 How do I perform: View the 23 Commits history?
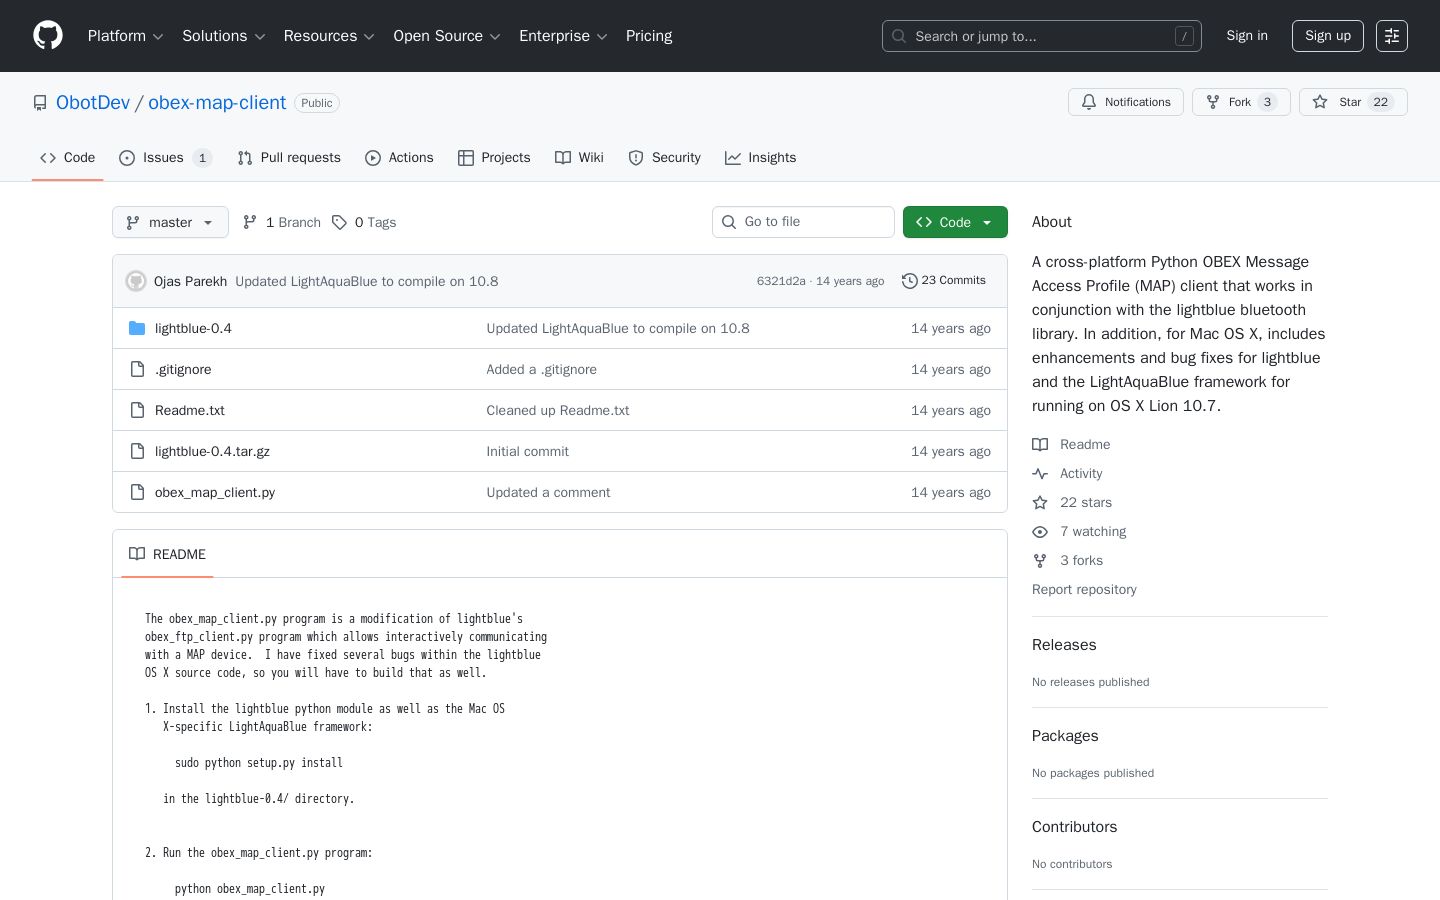click(x=944, y=281)
